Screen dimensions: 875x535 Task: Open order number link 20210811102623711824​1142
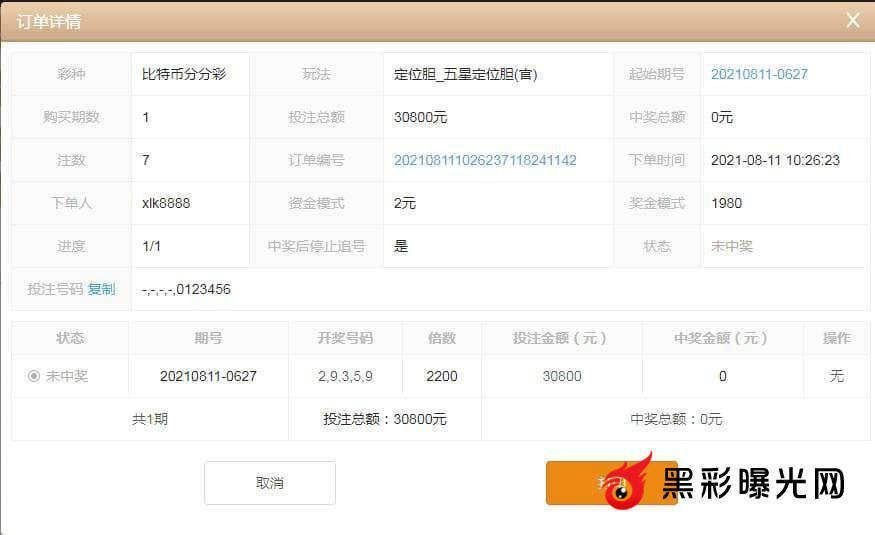coord(485,160)
